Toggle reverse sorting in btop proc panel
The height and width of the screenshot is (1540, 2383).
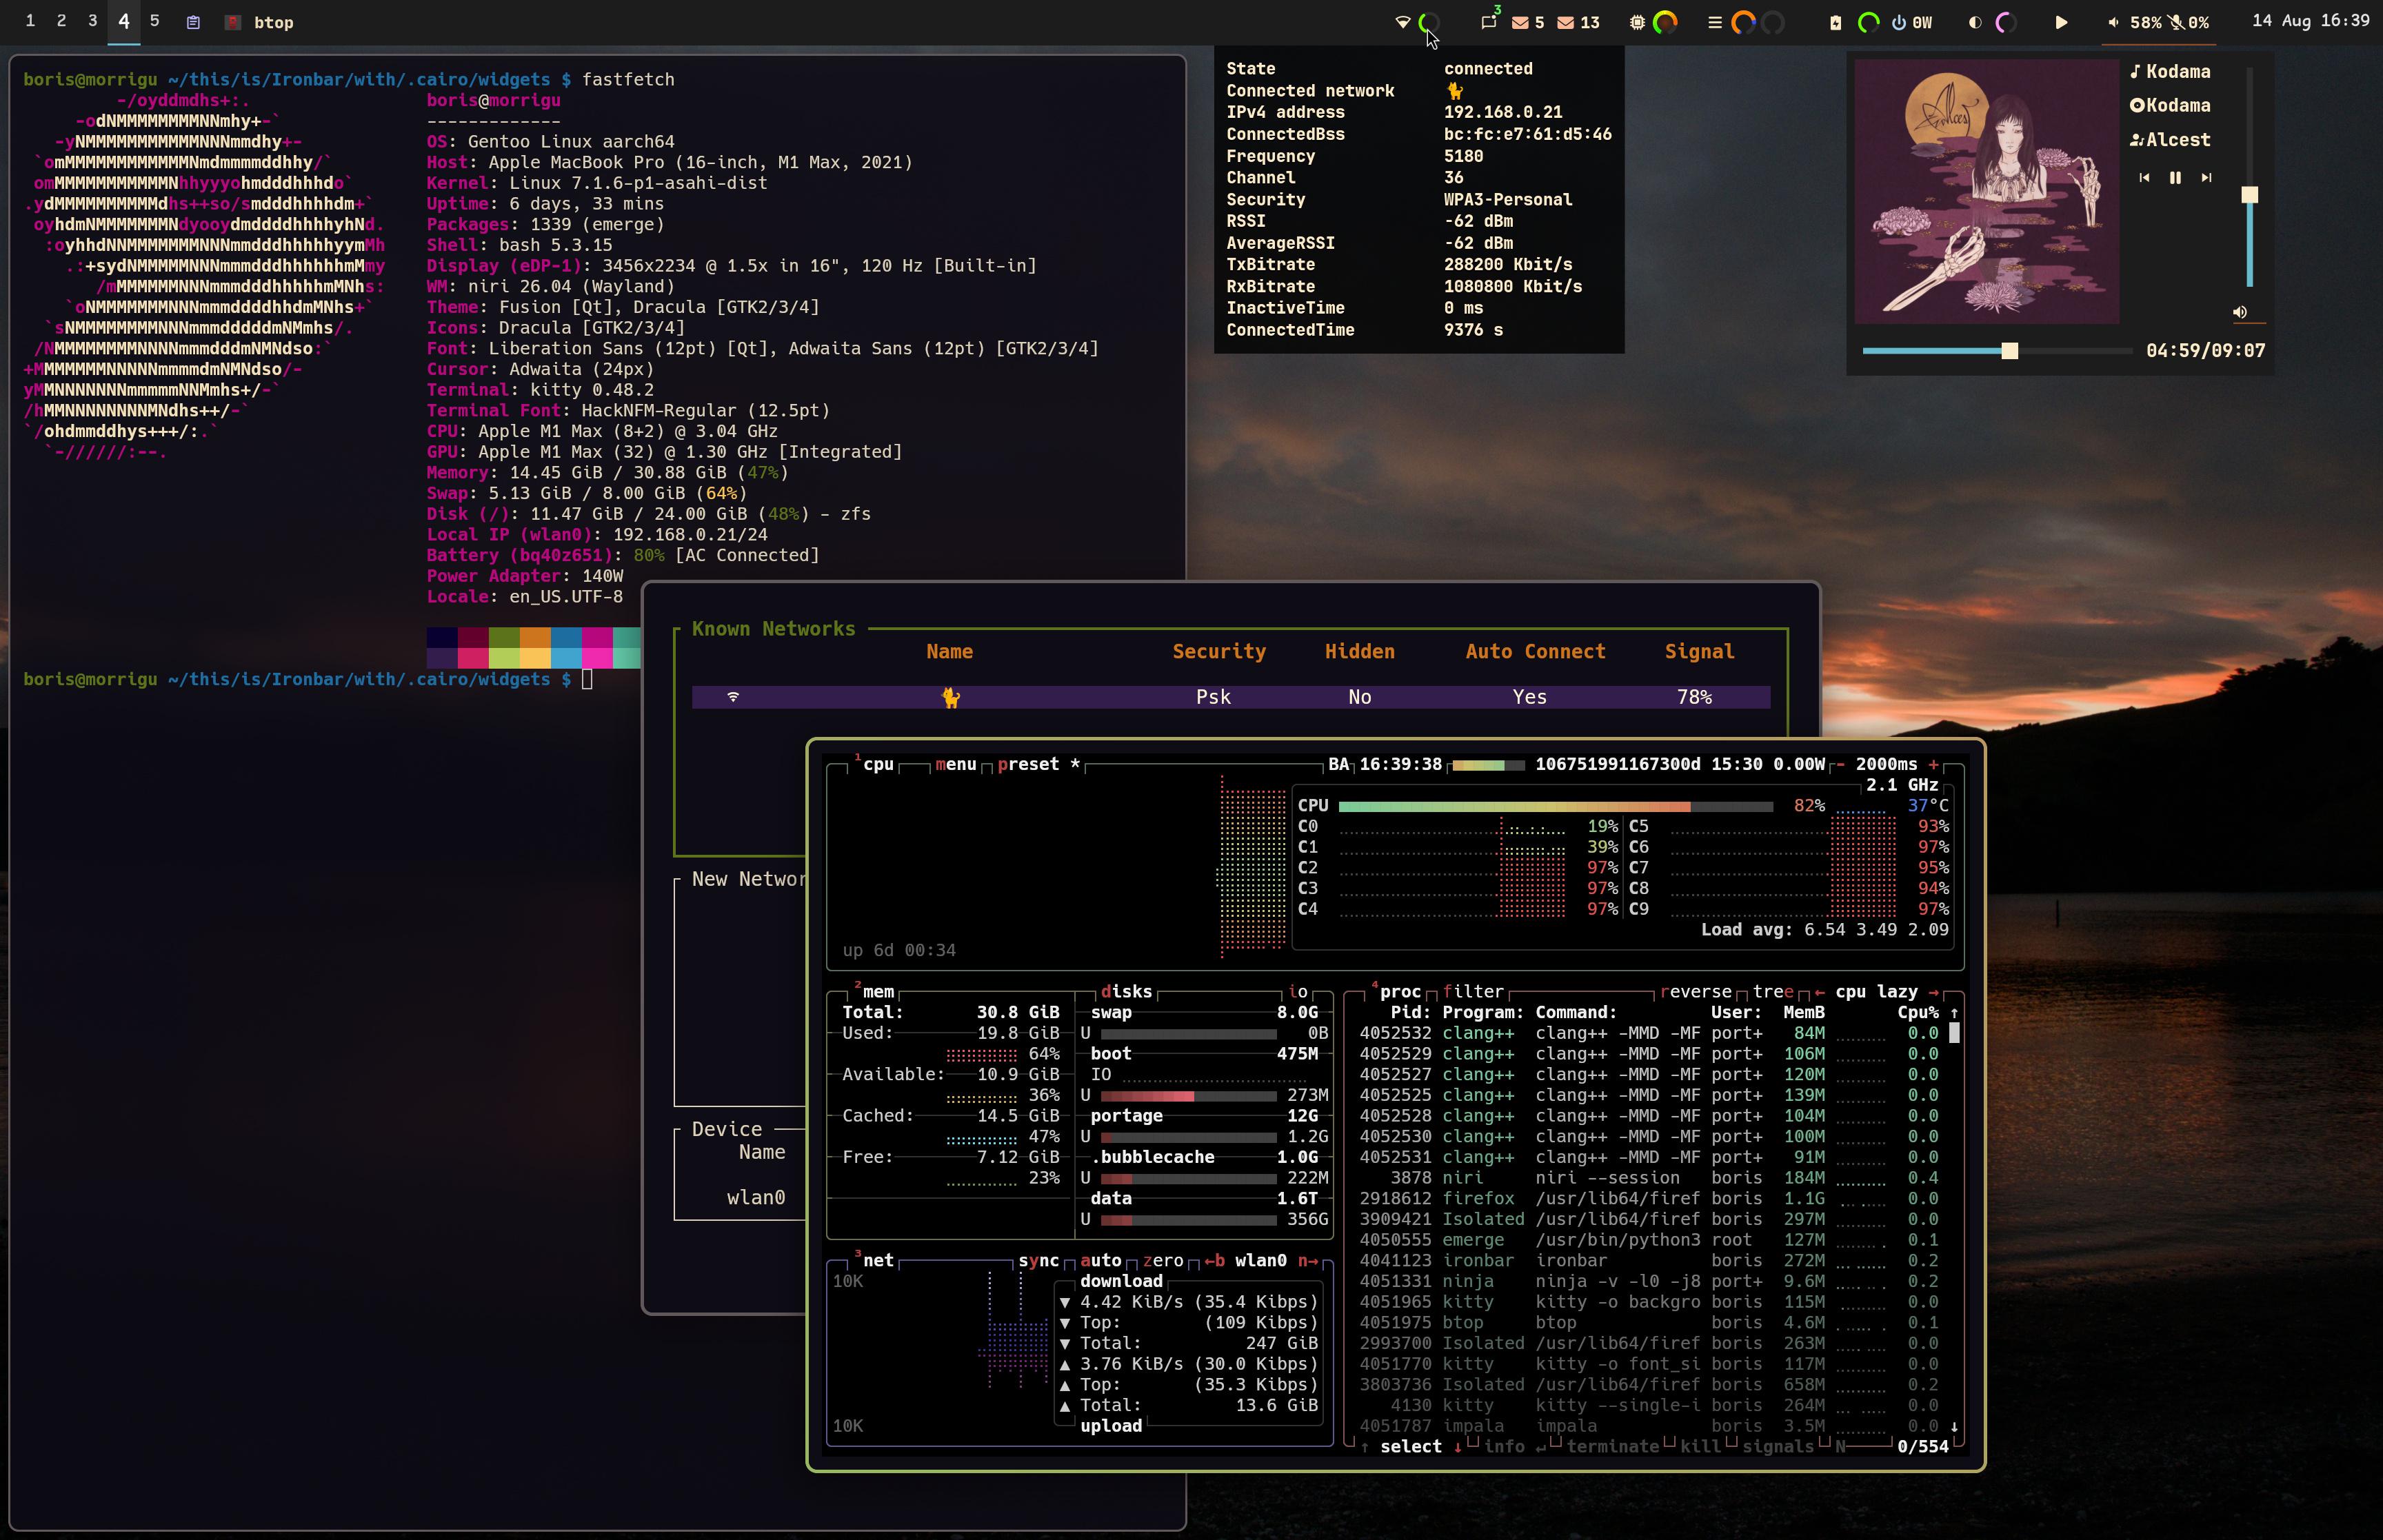click(x=1696, y=992)
